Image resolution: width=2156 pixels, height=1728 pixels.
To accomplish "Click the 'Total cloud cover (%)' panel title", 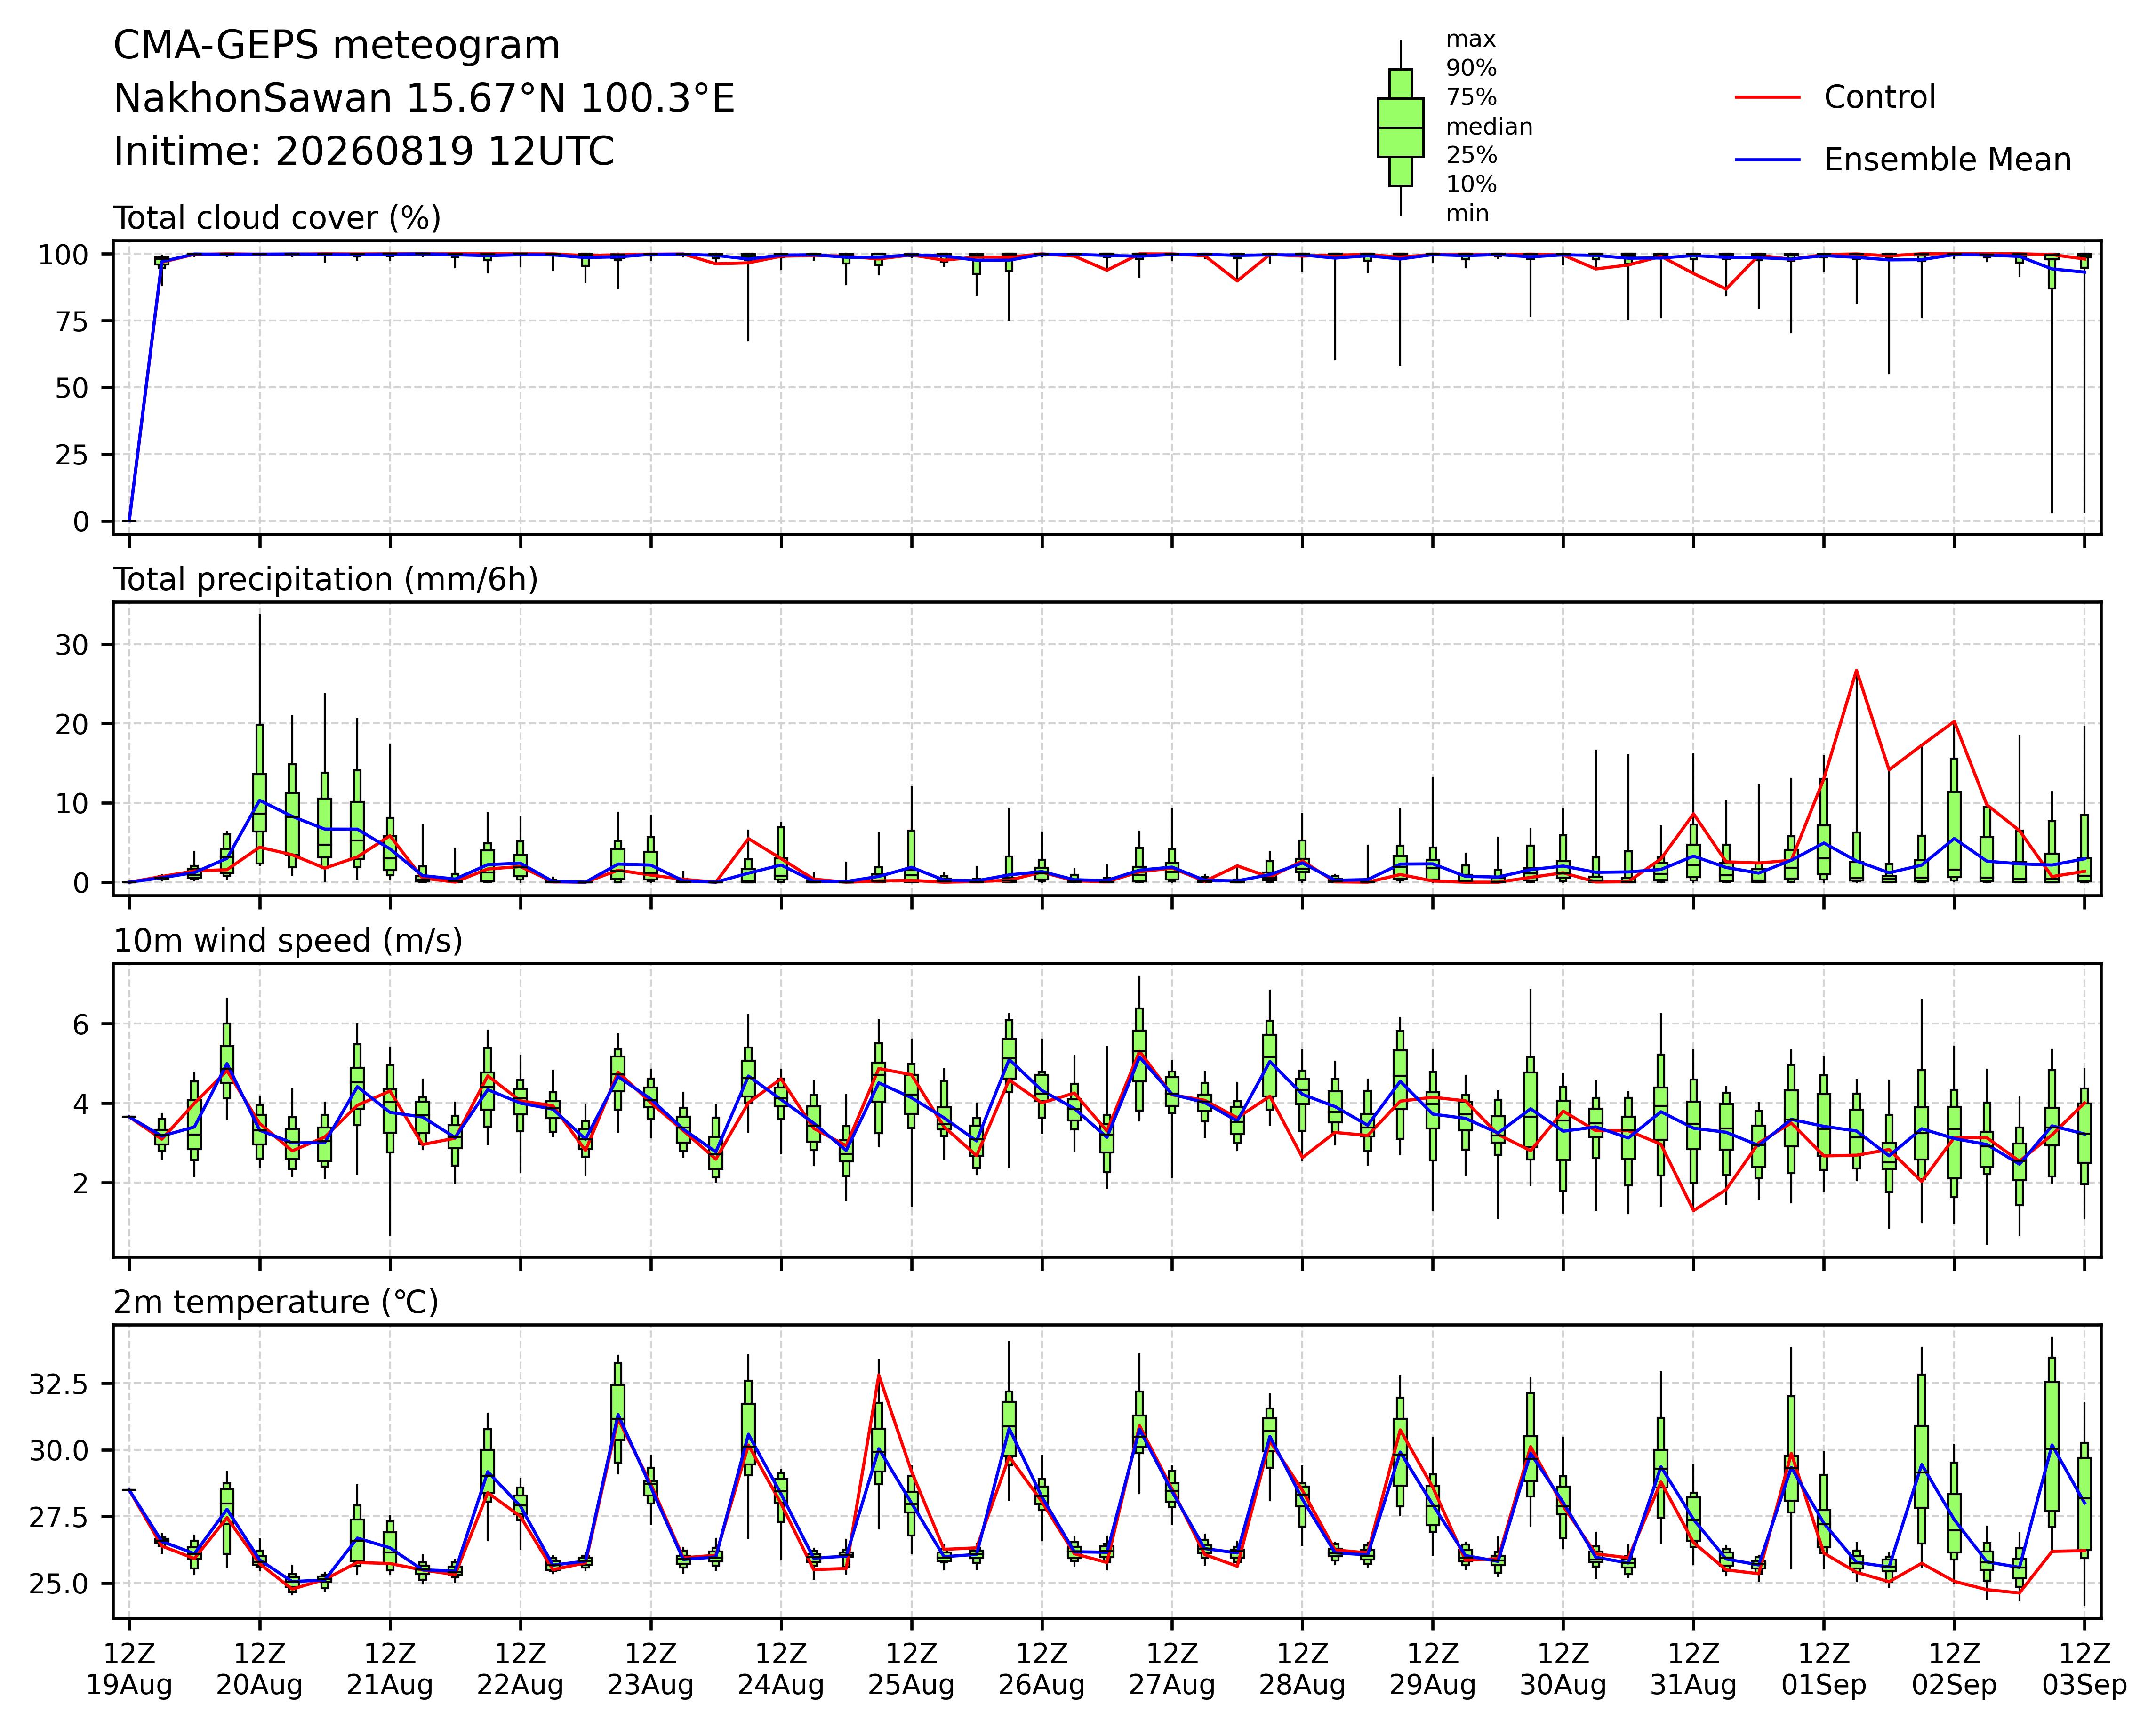I will pos(277,218).
